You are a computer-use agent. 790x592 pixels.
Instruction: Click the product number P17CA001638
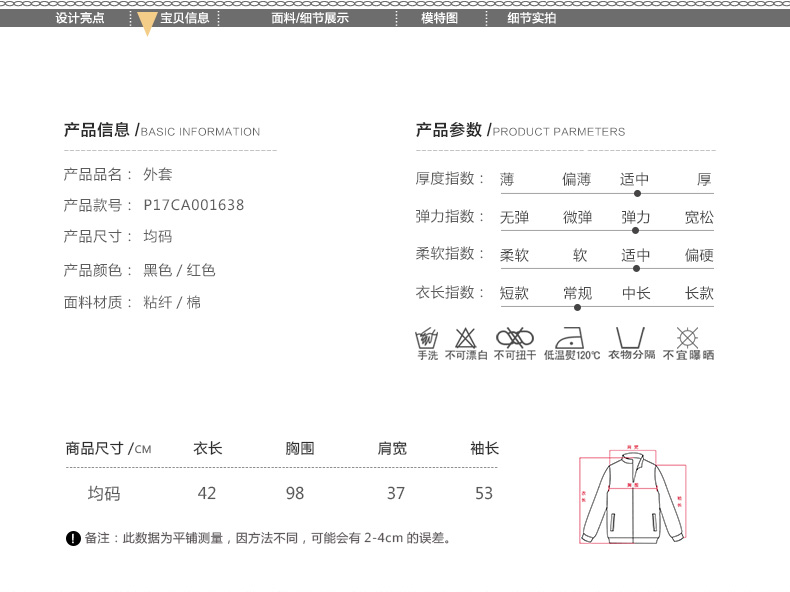(194, 205)
